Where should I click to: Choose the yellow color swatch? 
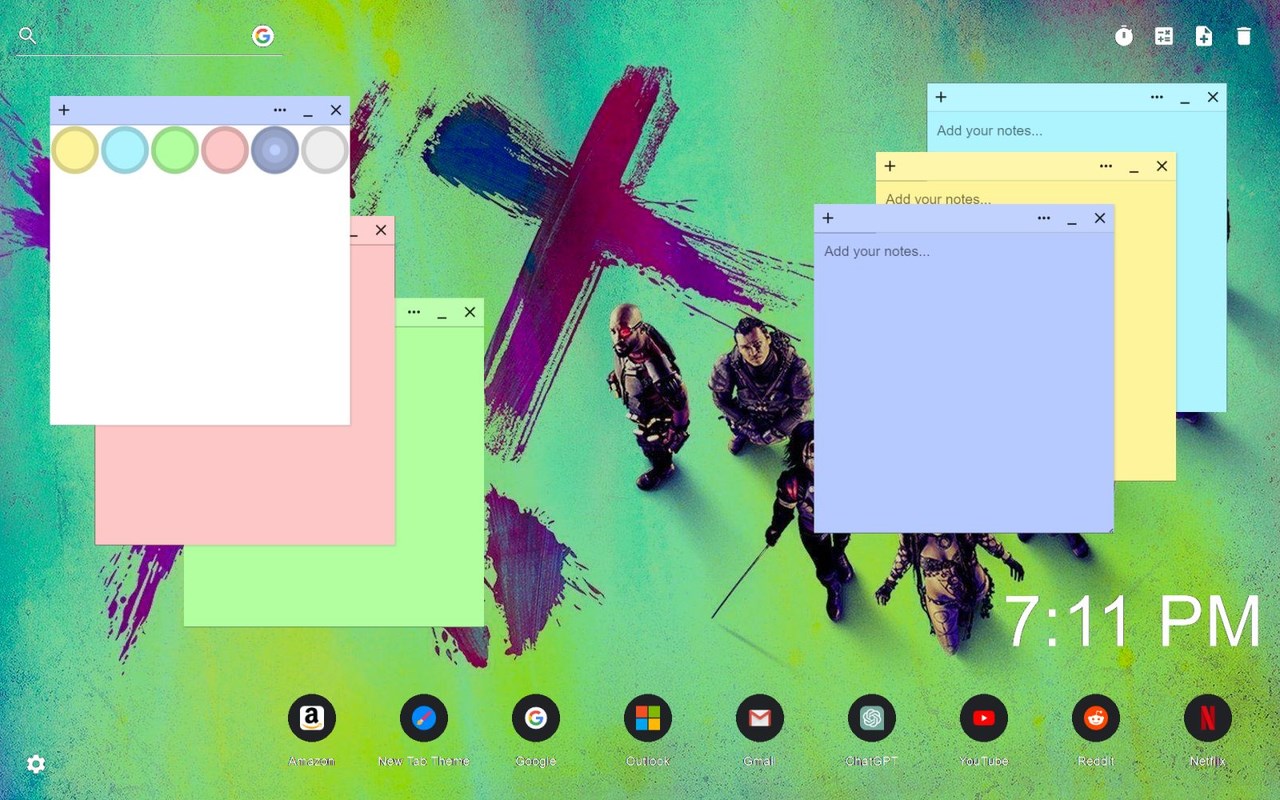pos(75,150)
